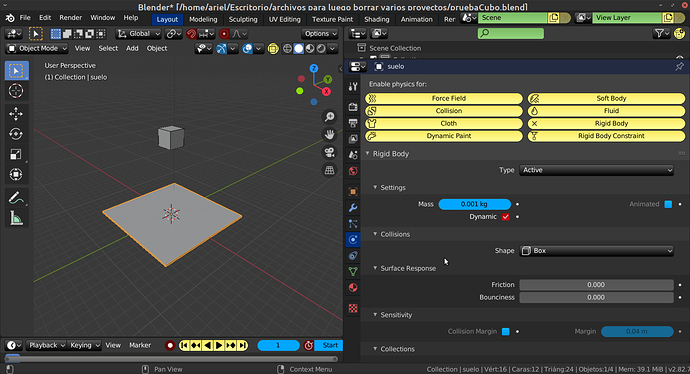Viewport: 690px width, 374px height.
Task: Select the Rotate tool
Action: [x=16, y=134]
